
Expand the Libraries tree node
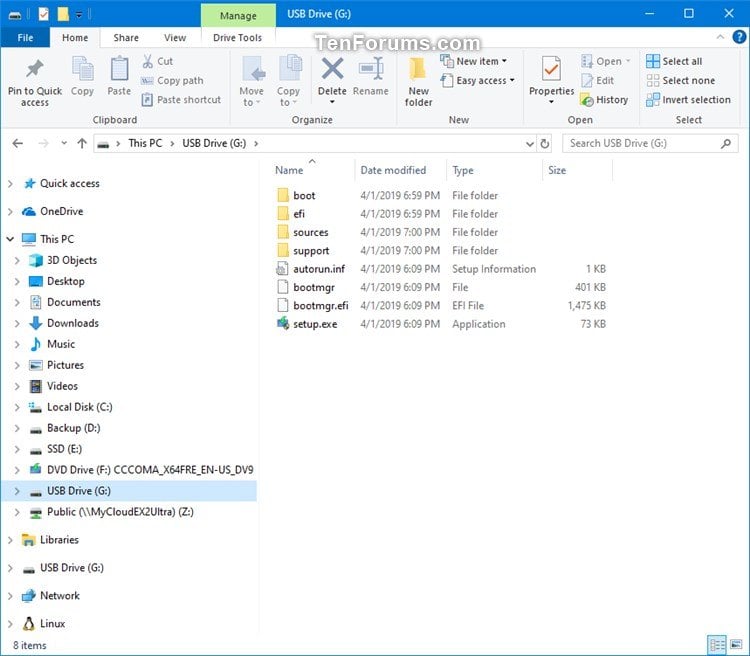[10, 540]
